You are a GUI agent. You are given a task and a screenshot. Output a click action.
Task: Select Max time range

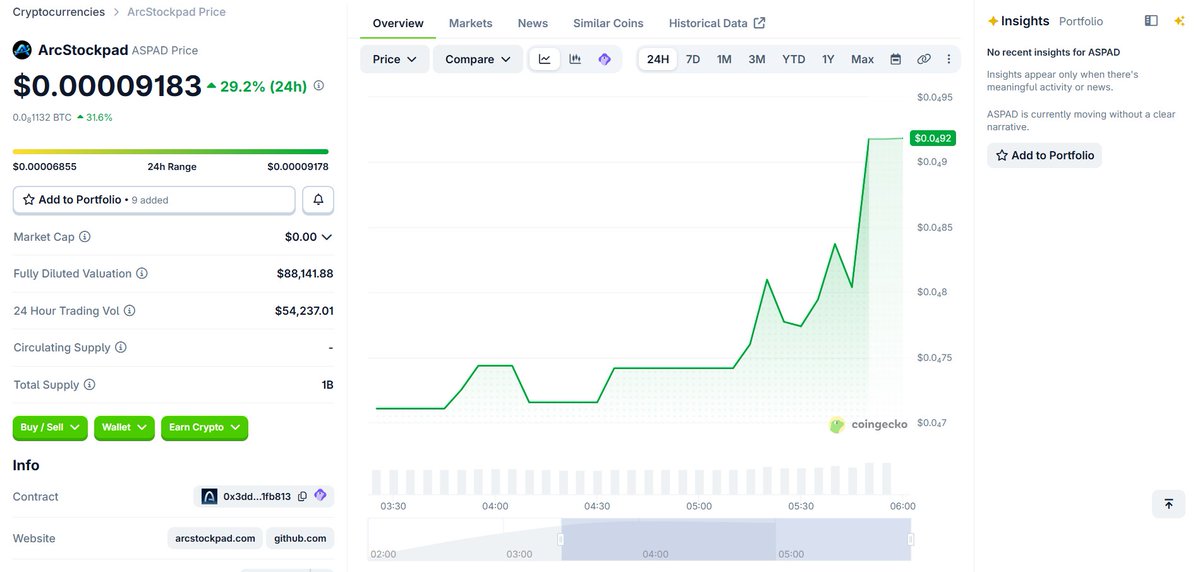[x=863, y=59]
